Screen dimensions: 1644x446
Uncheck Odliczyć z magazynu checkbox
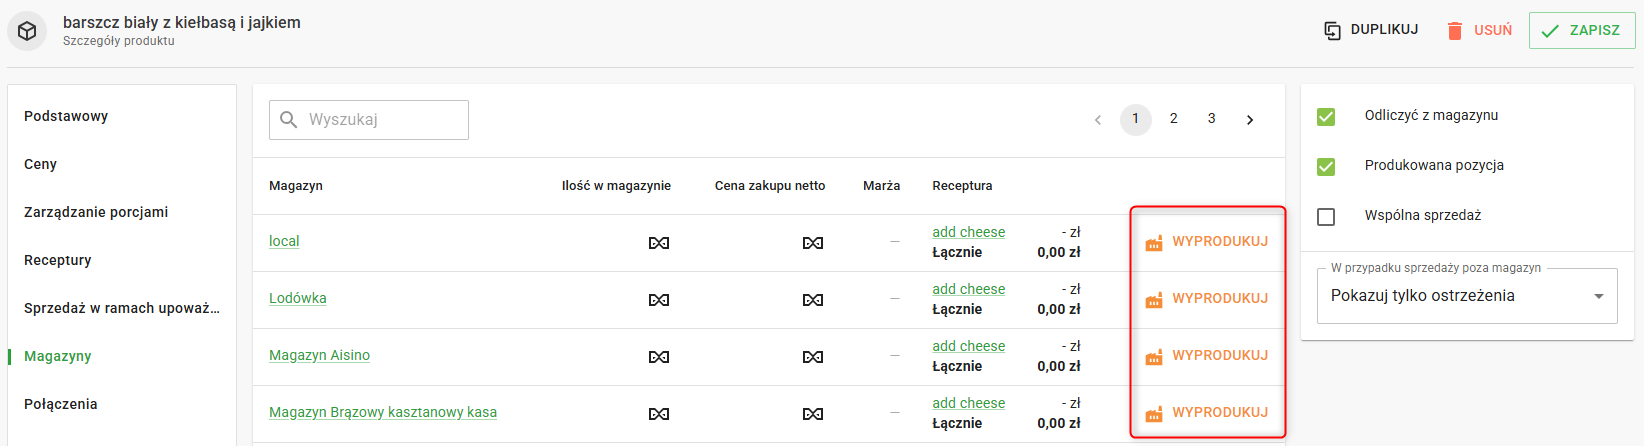coord(1326,117)
